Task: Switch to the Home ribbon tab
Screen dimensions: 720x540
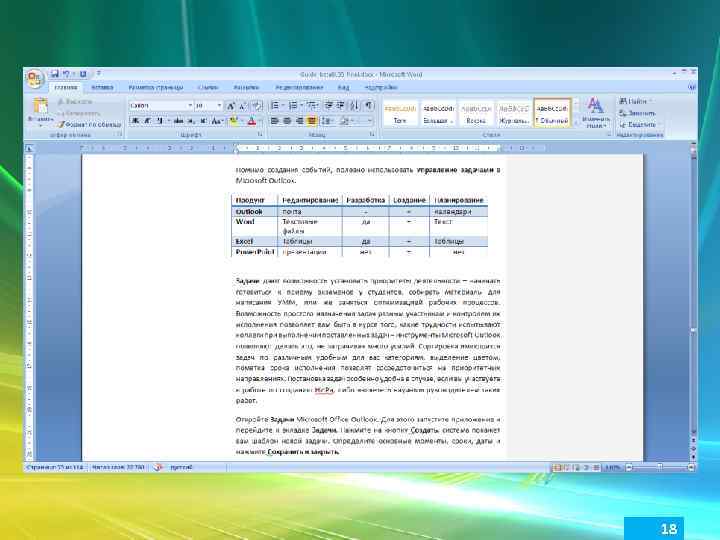Action: [x=66, y=87]
